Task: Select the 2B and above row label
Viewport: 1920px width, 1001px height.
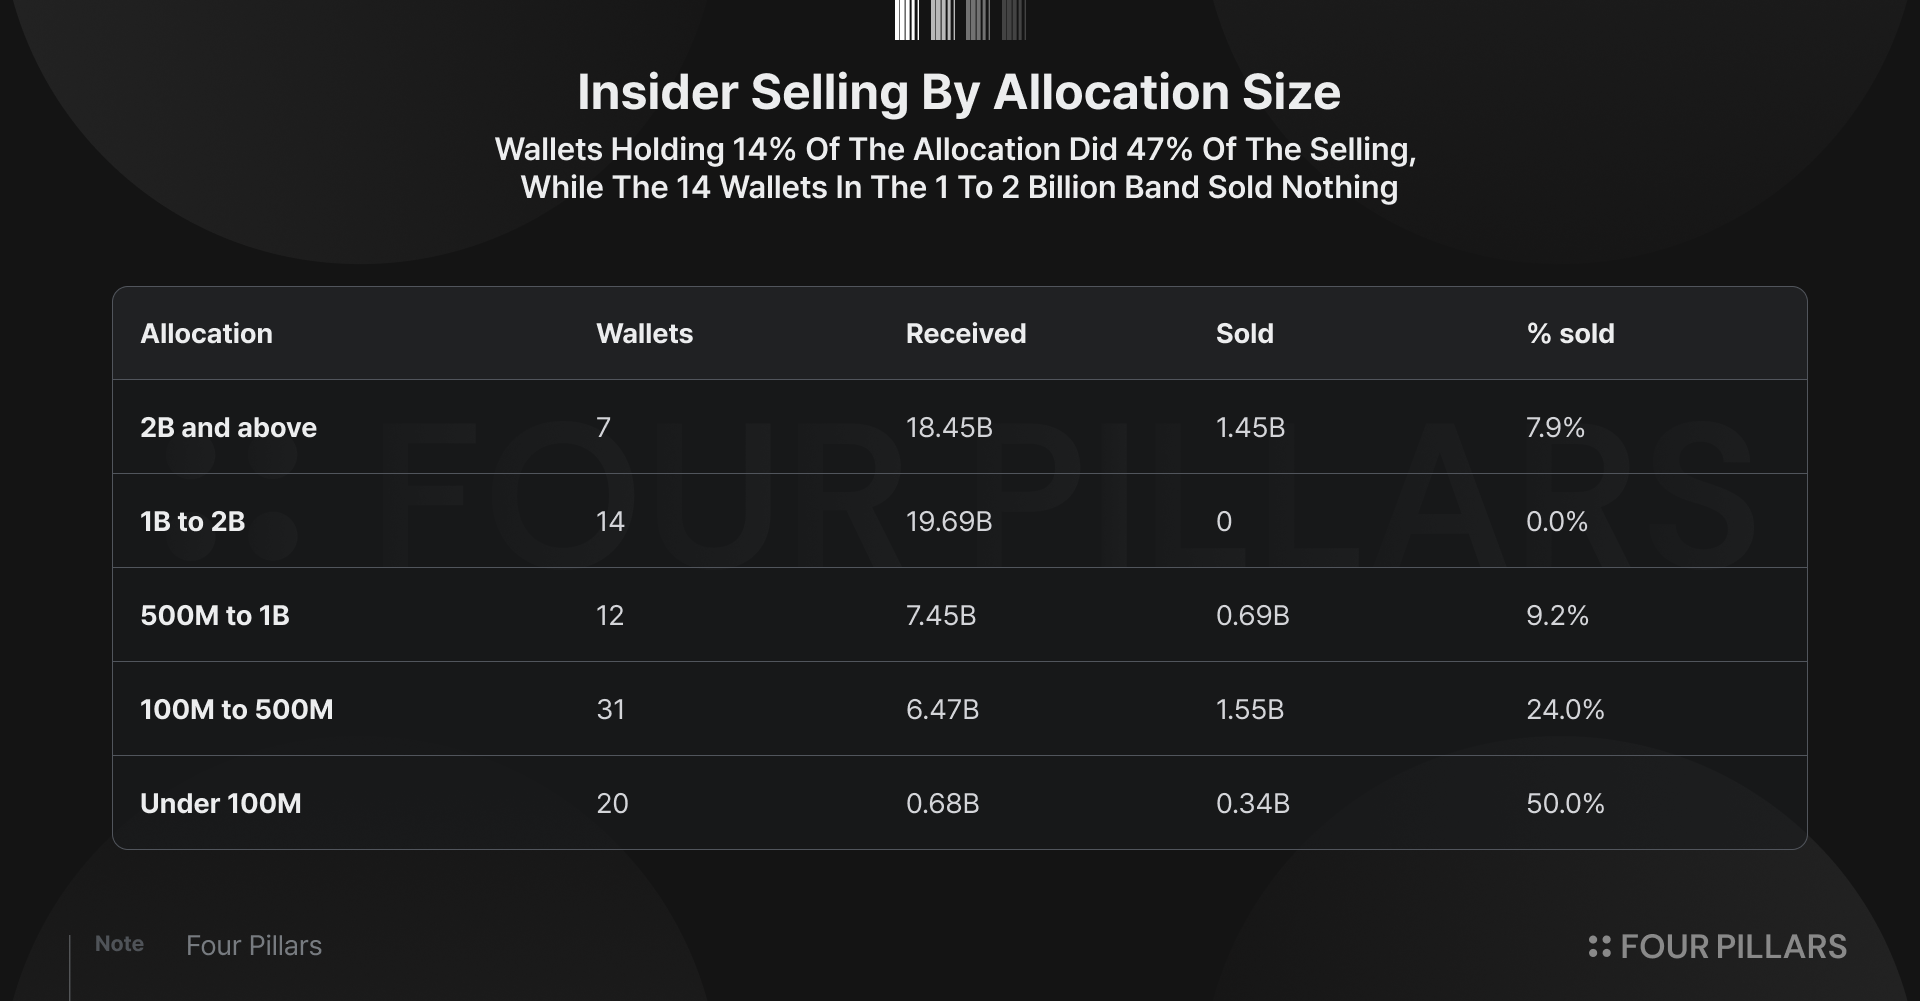Action: click(x=228, y=428)
